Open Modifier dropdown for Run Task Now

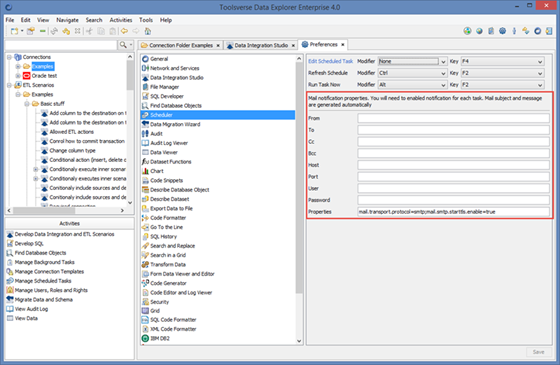pos(443,85)
